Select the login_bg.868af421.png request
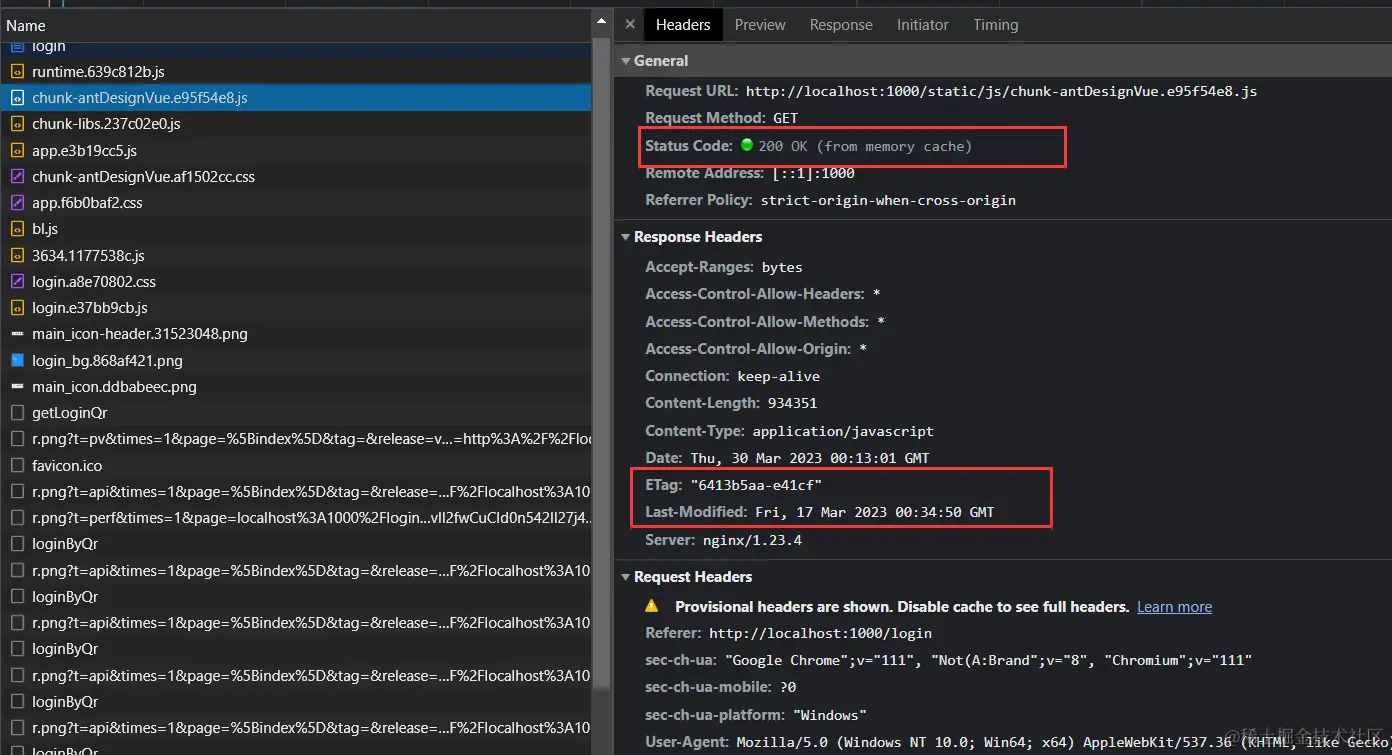 pyautogui.click(x=296, y=360)
